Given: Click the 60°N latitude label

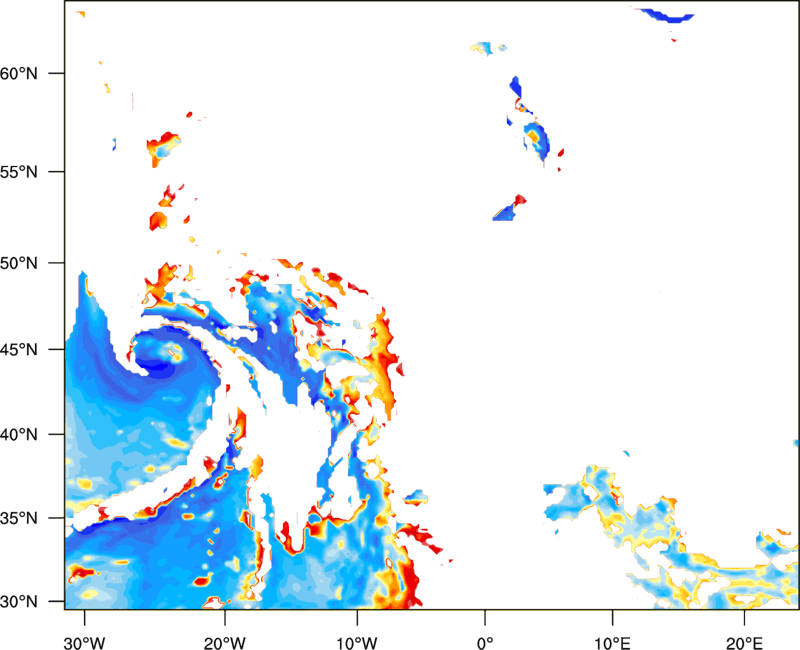Looking at the screenshot, I should tap(19, 73).
